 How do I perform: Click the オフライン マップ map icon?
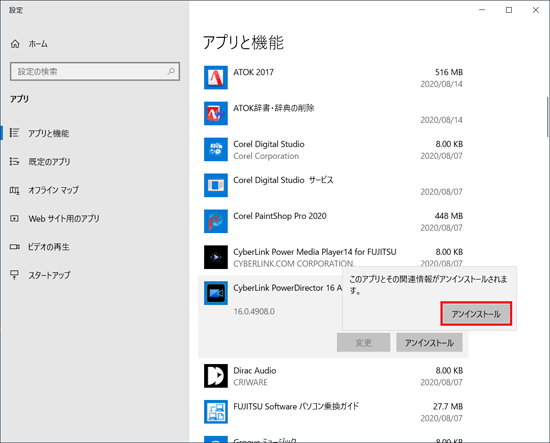coord(14,190)
